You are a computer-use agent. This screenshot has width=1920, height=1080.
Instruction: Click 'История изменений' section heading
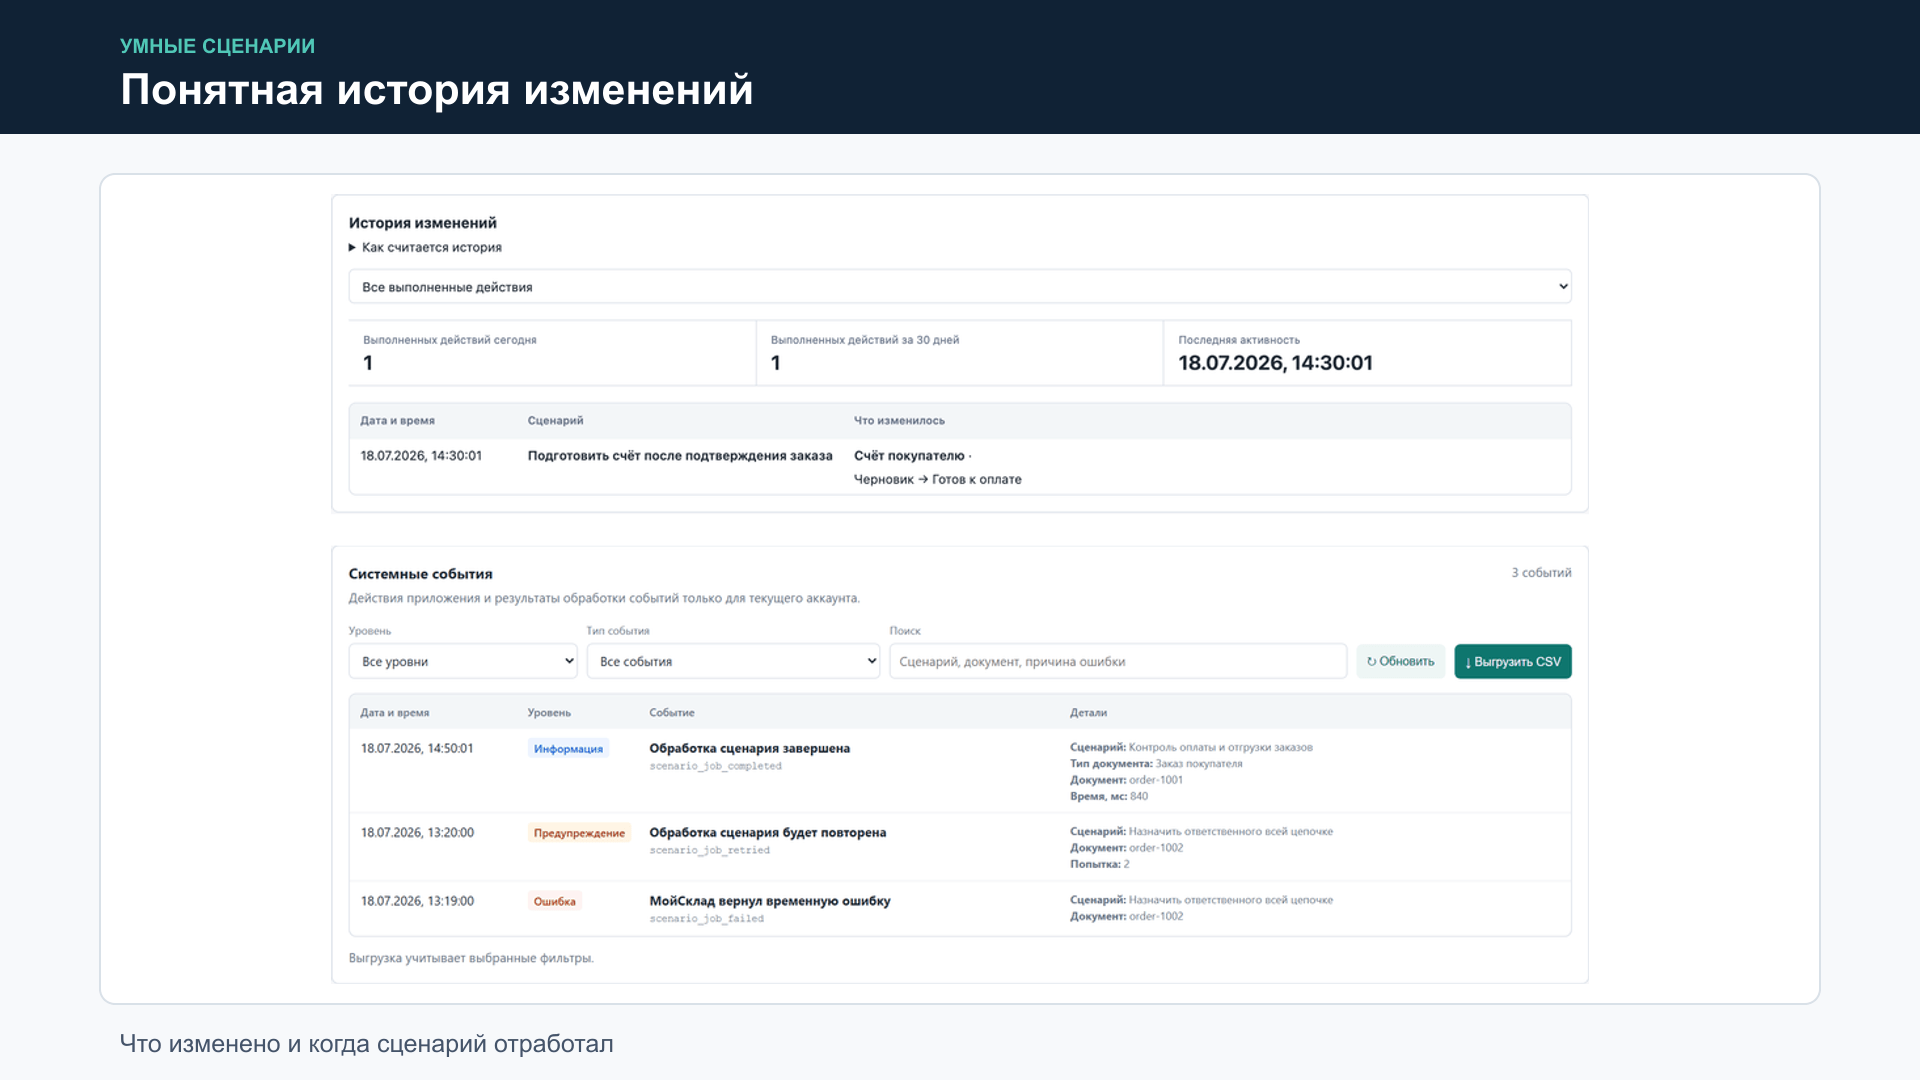[422, 223]
